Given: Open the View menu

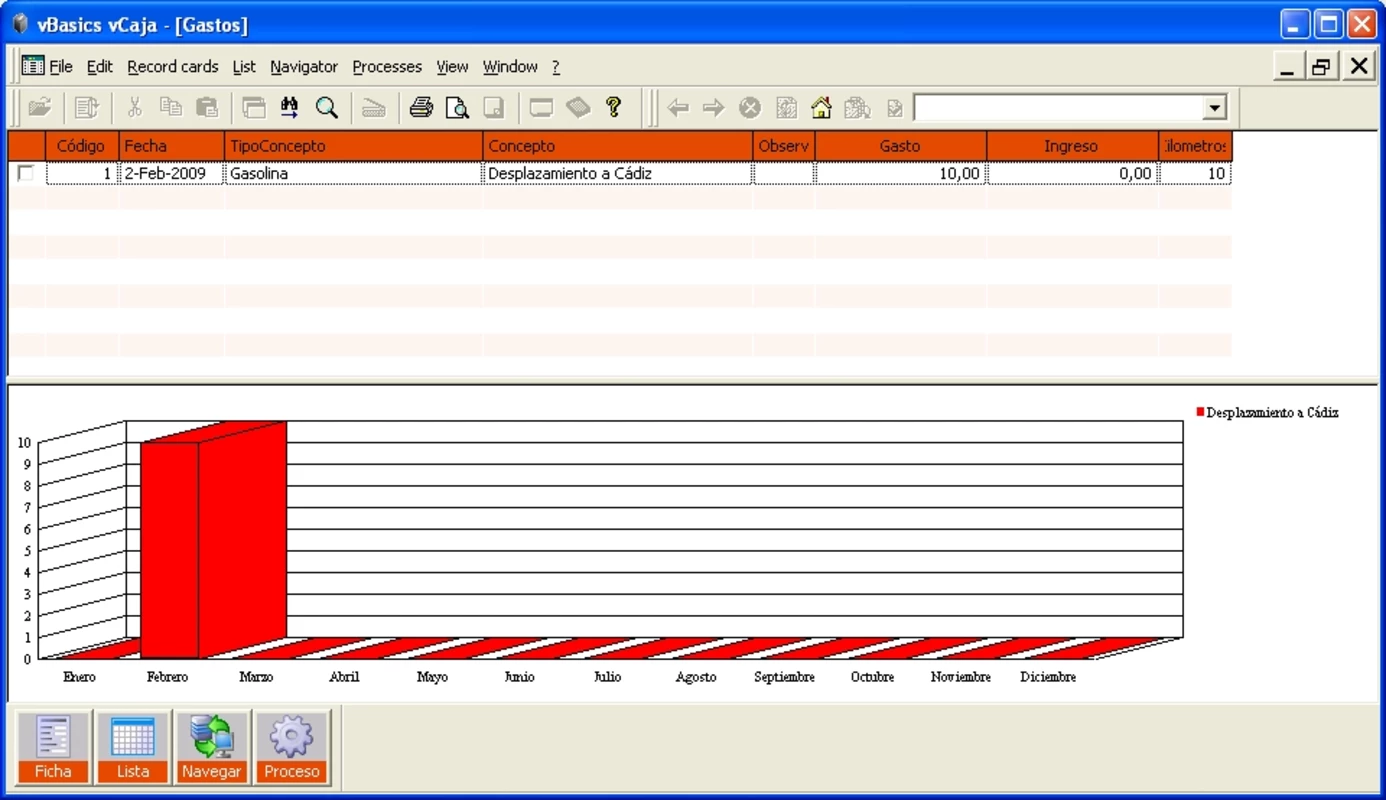Looking at the screenshot, I should tap(452, 67).
